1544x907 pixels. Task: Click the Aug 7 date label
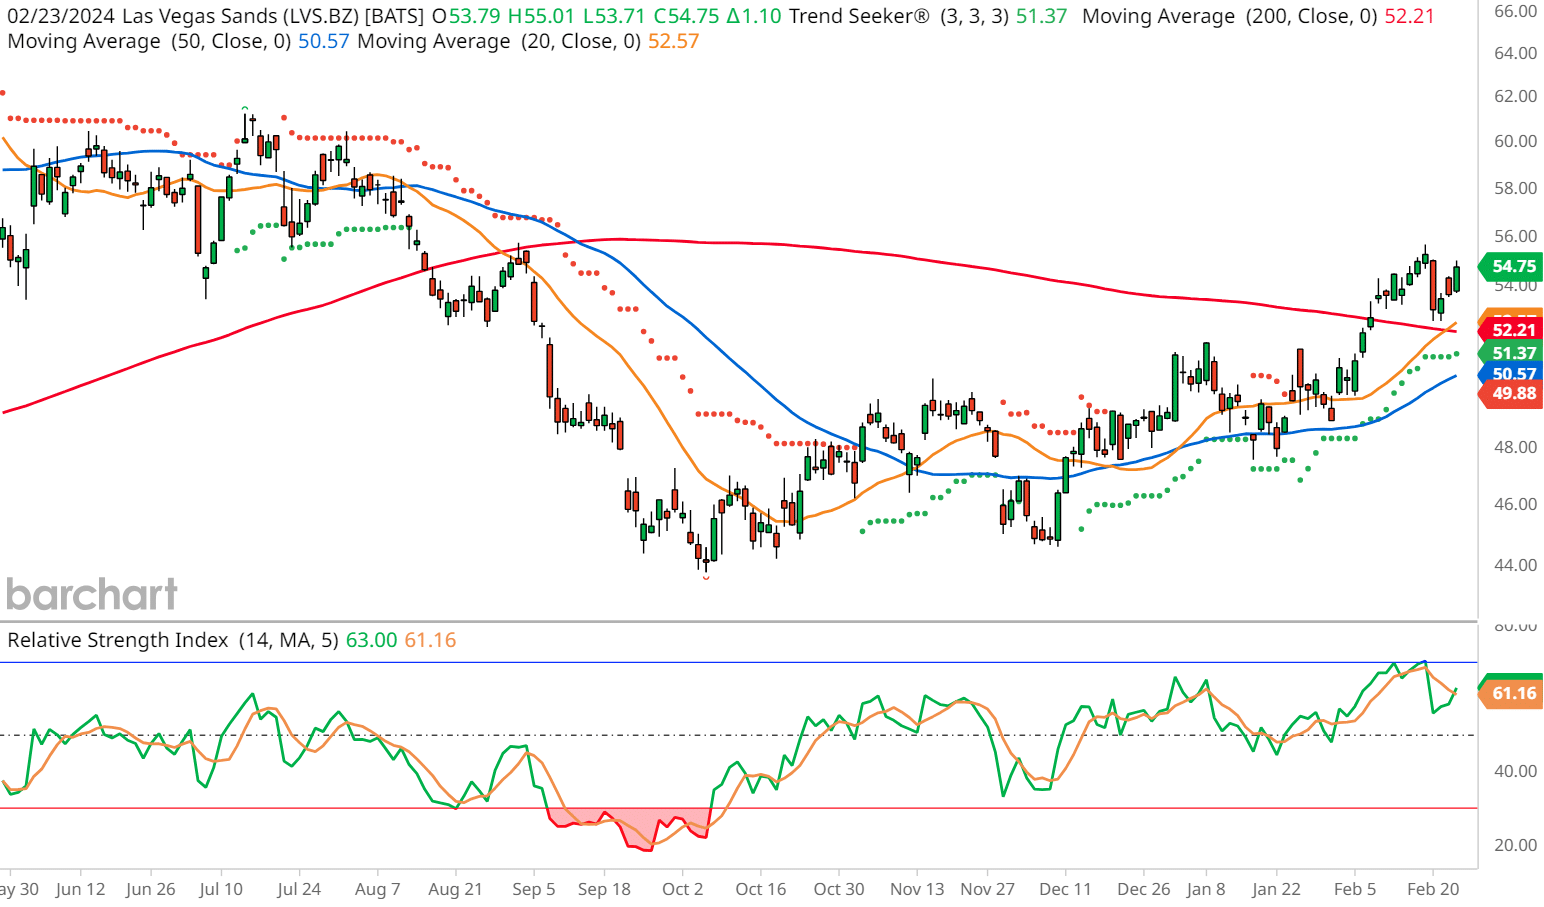click(377, 889)
